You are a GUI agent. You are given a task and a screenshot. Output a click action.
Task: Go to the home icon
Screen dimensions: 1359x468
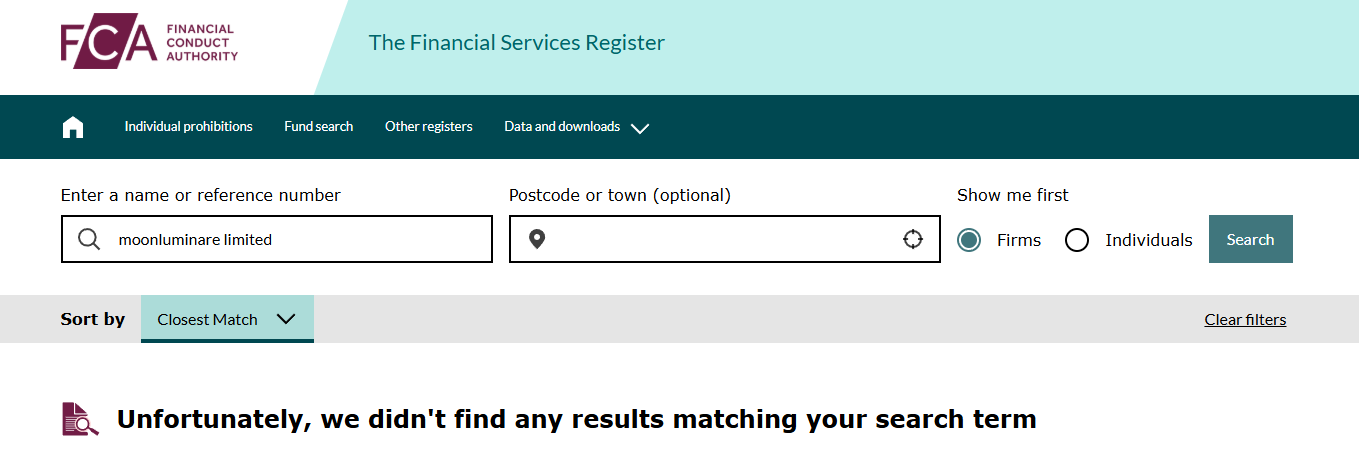73,127
